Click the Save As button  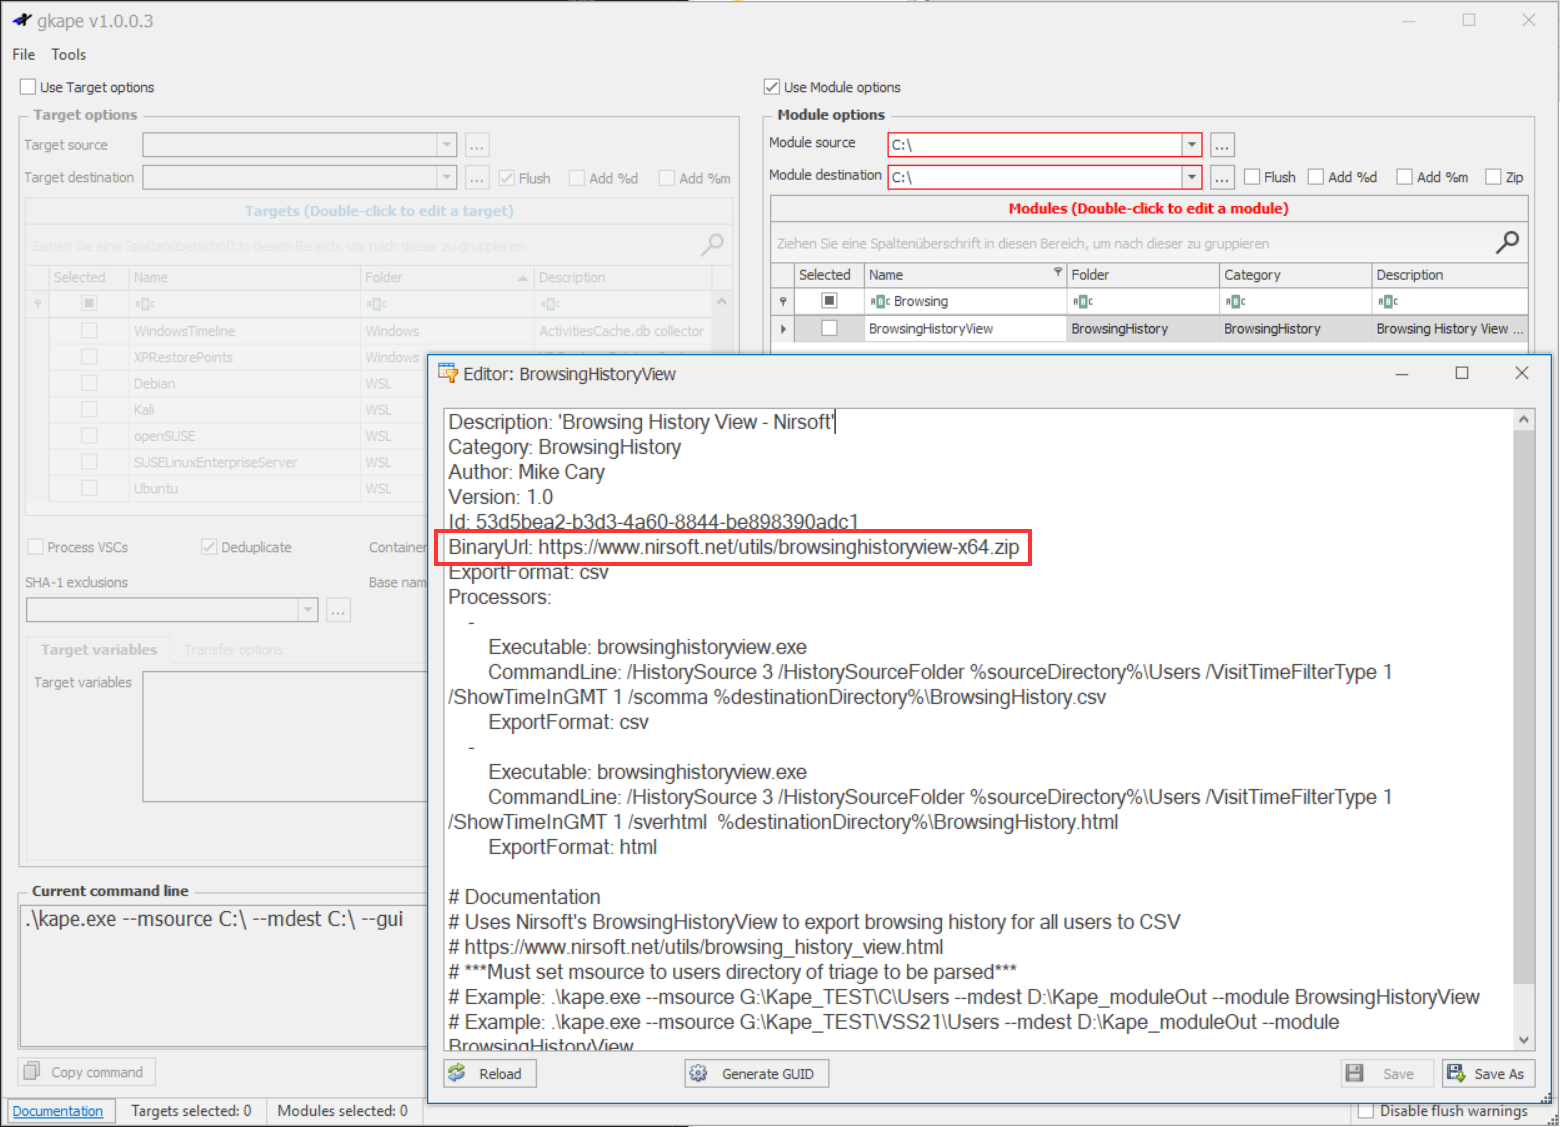(1488, 1073)
